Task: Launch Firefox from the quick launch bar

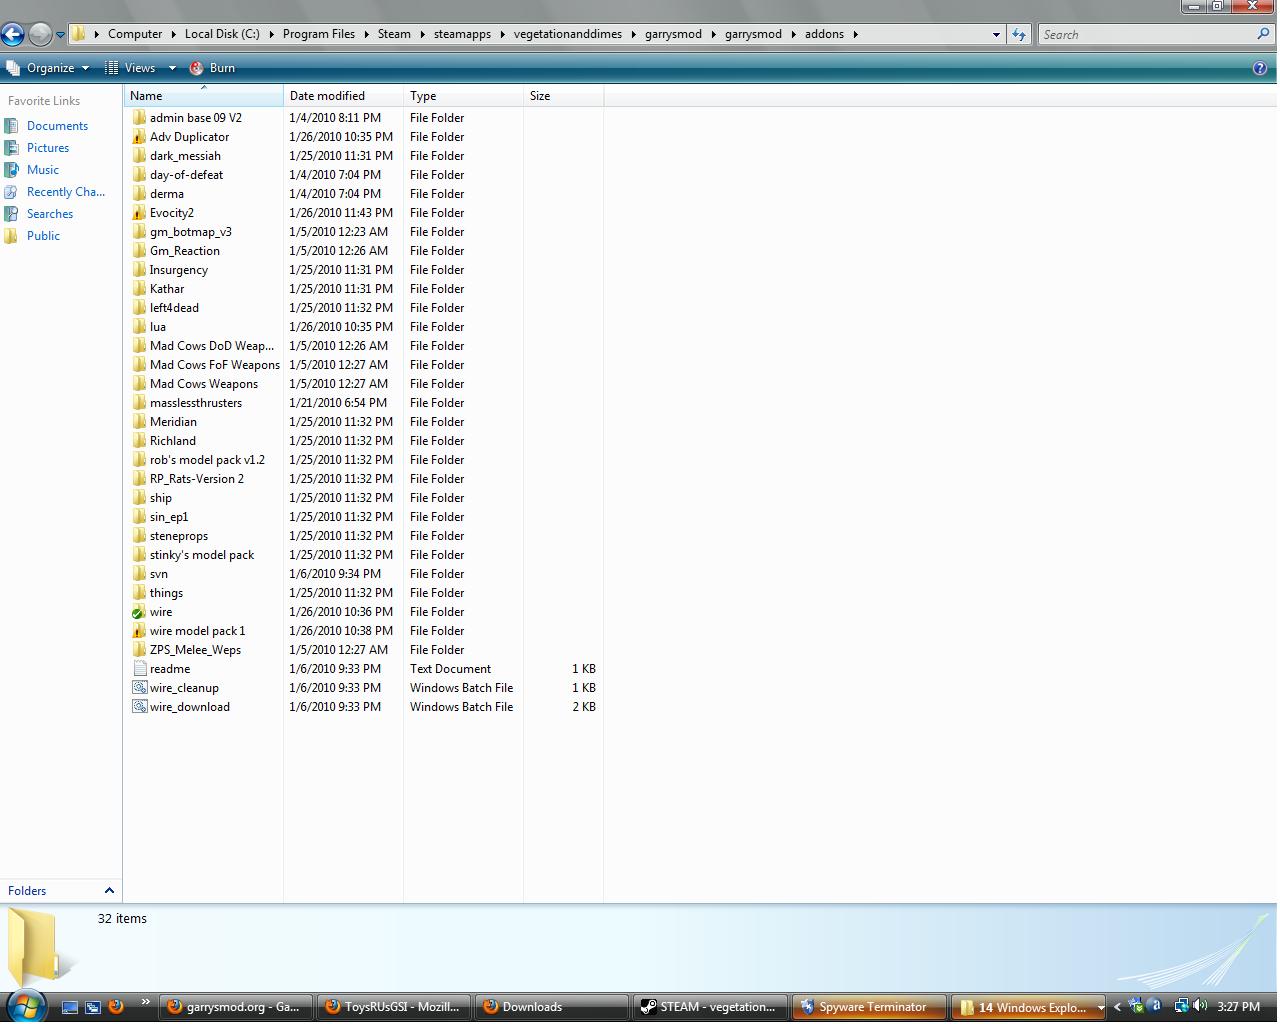Action: coord(118,1007)
